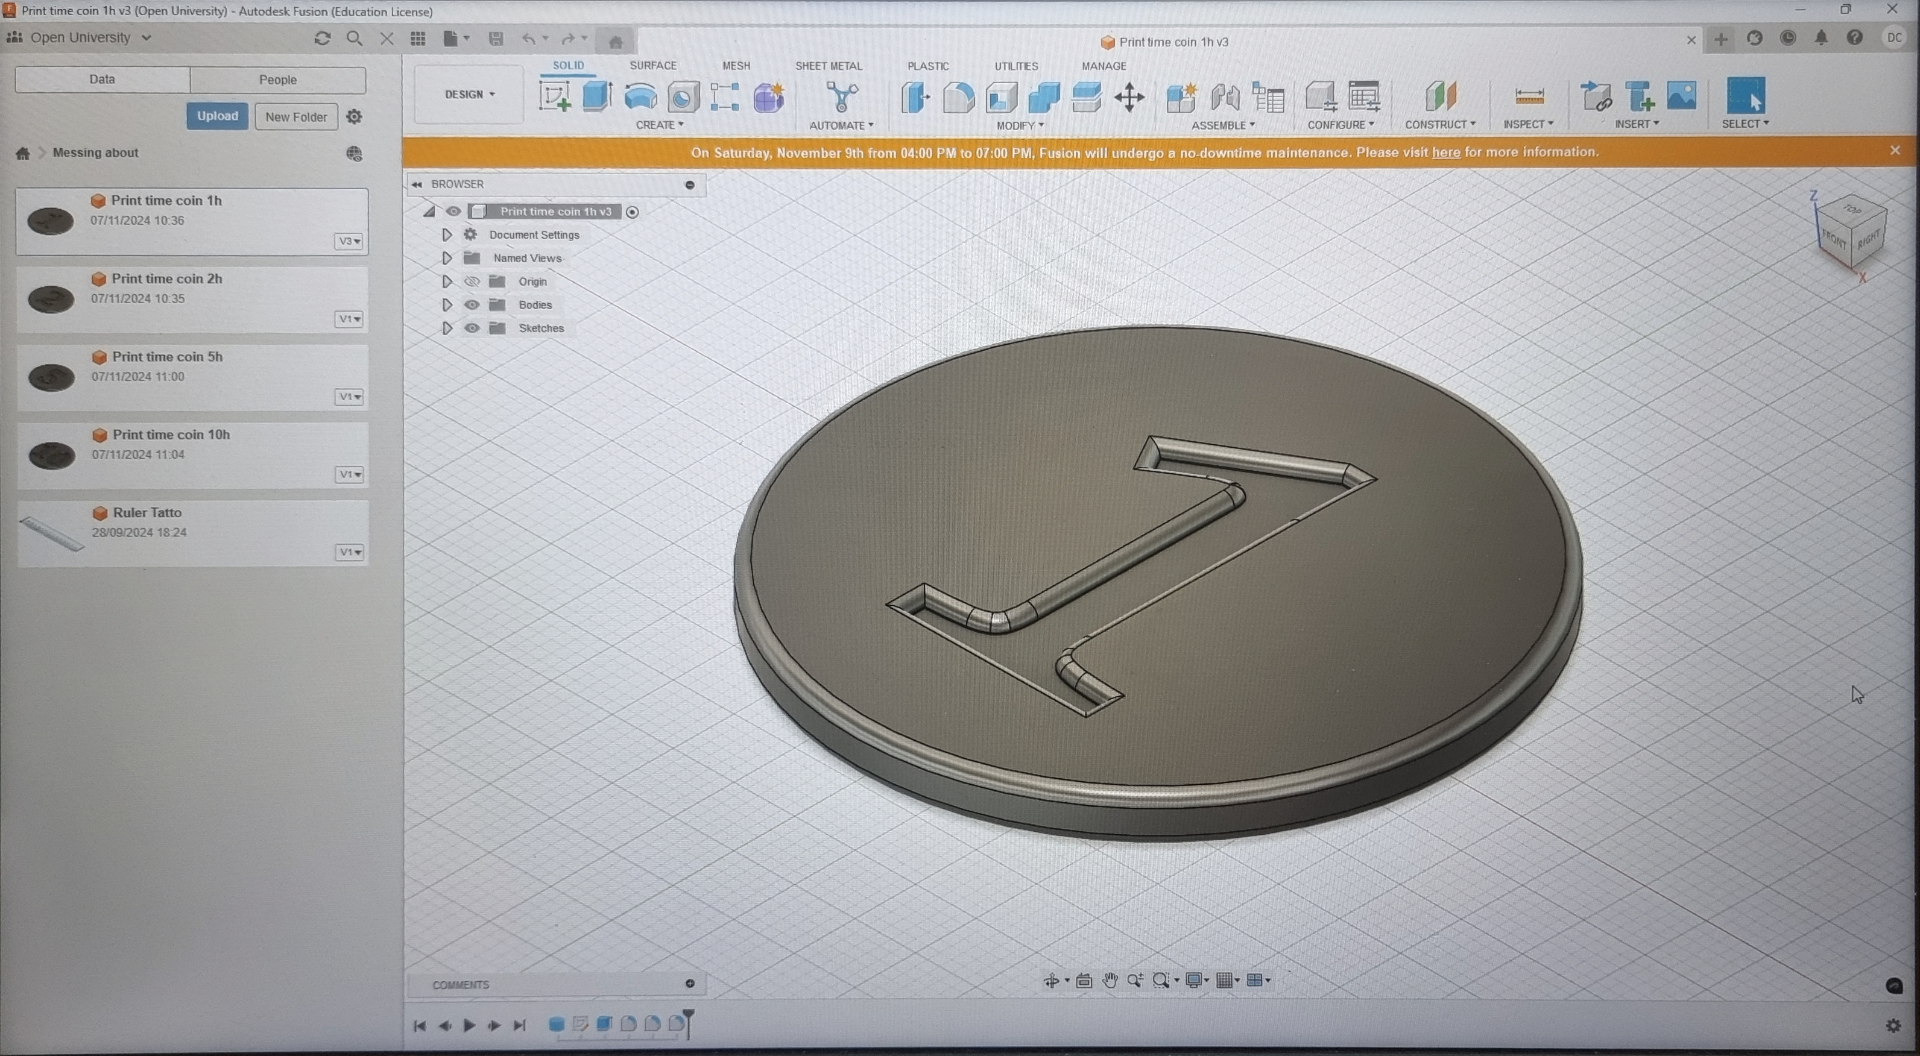Expand Named Views node
1920x1056 pixels.
point(447,258)
